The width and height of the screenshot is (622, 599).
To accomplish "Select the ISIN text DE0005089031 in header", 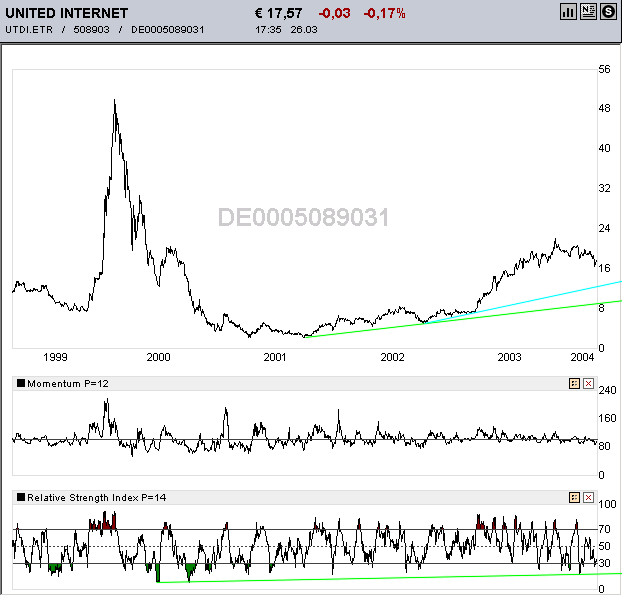I will tap(167, 30).
